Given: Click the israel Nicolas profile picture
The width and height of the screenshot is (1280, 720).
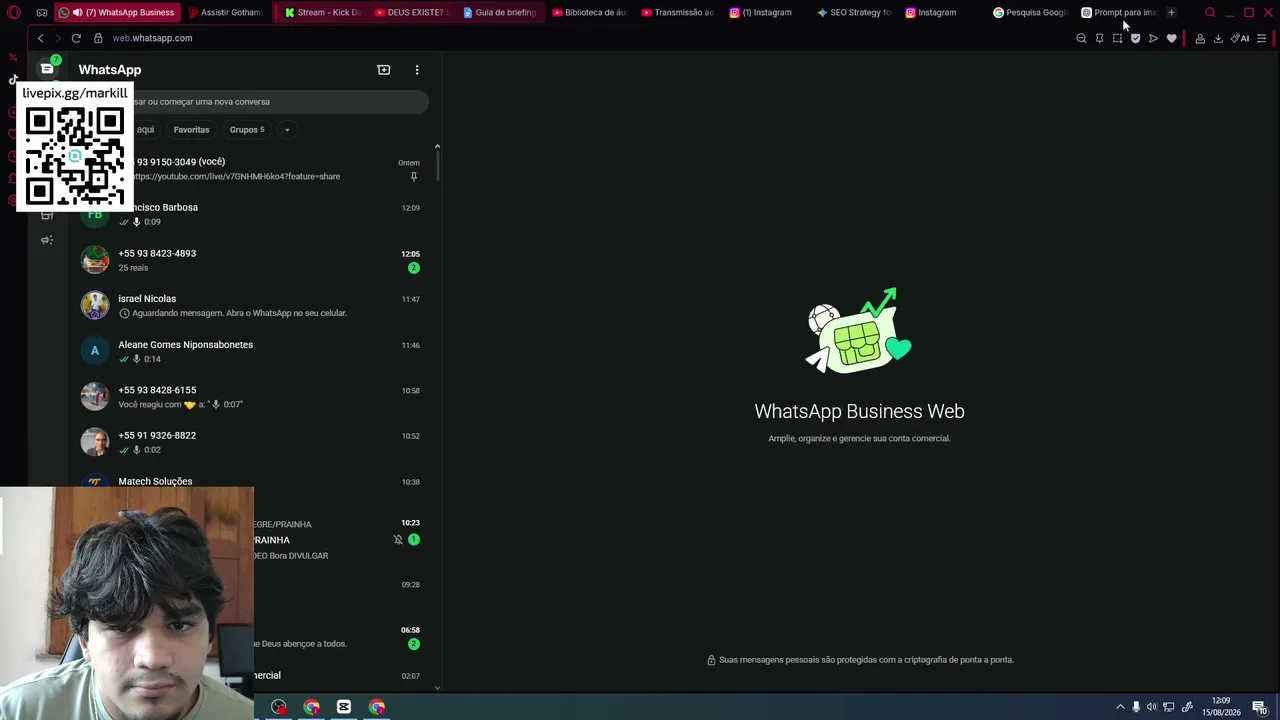Looking at the screenshot, I should (x=95, y=305).
